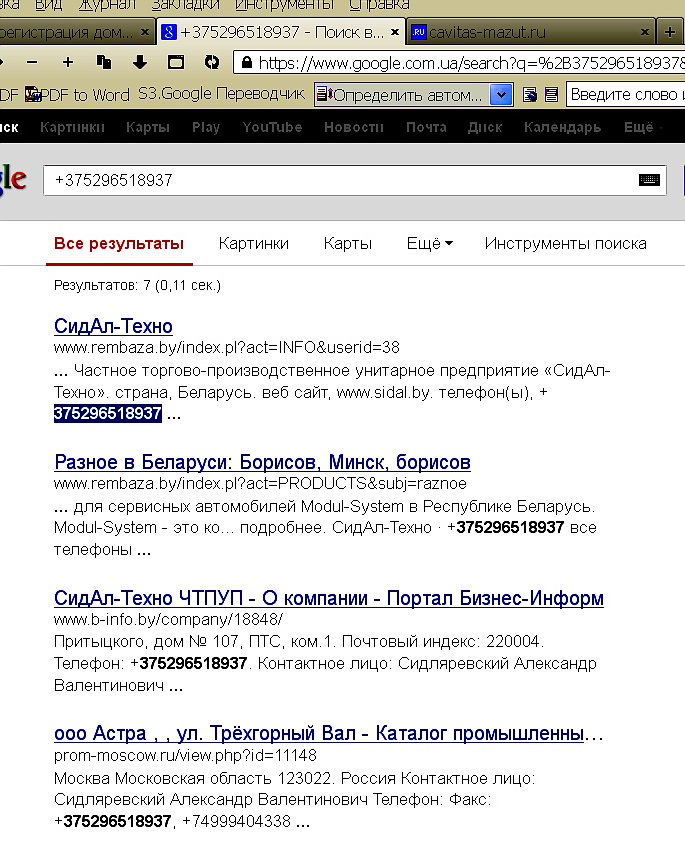Open Диск in the Google bar
685x854 pixels.
pos(485,127)
